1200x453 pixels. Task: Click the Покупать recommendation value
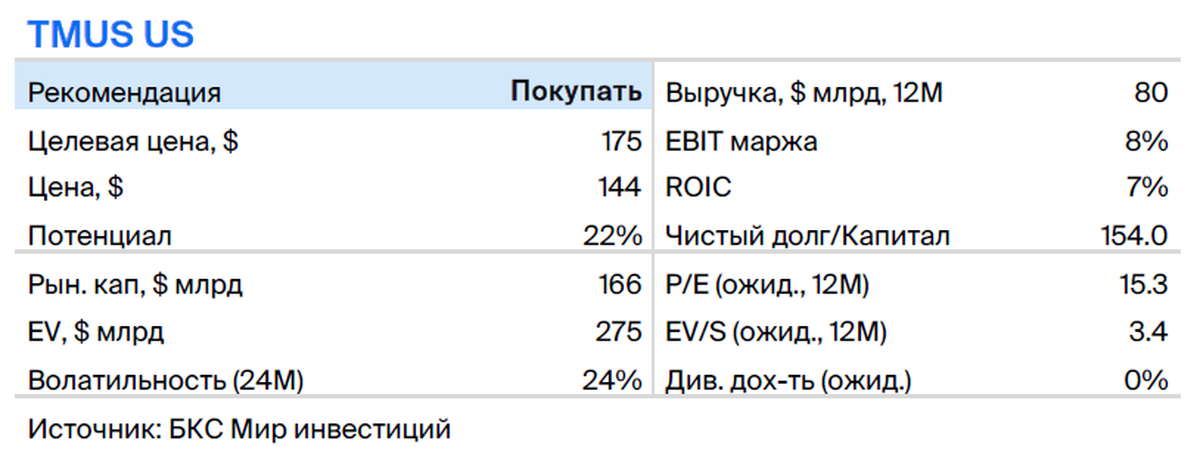[x=576, y=93]
